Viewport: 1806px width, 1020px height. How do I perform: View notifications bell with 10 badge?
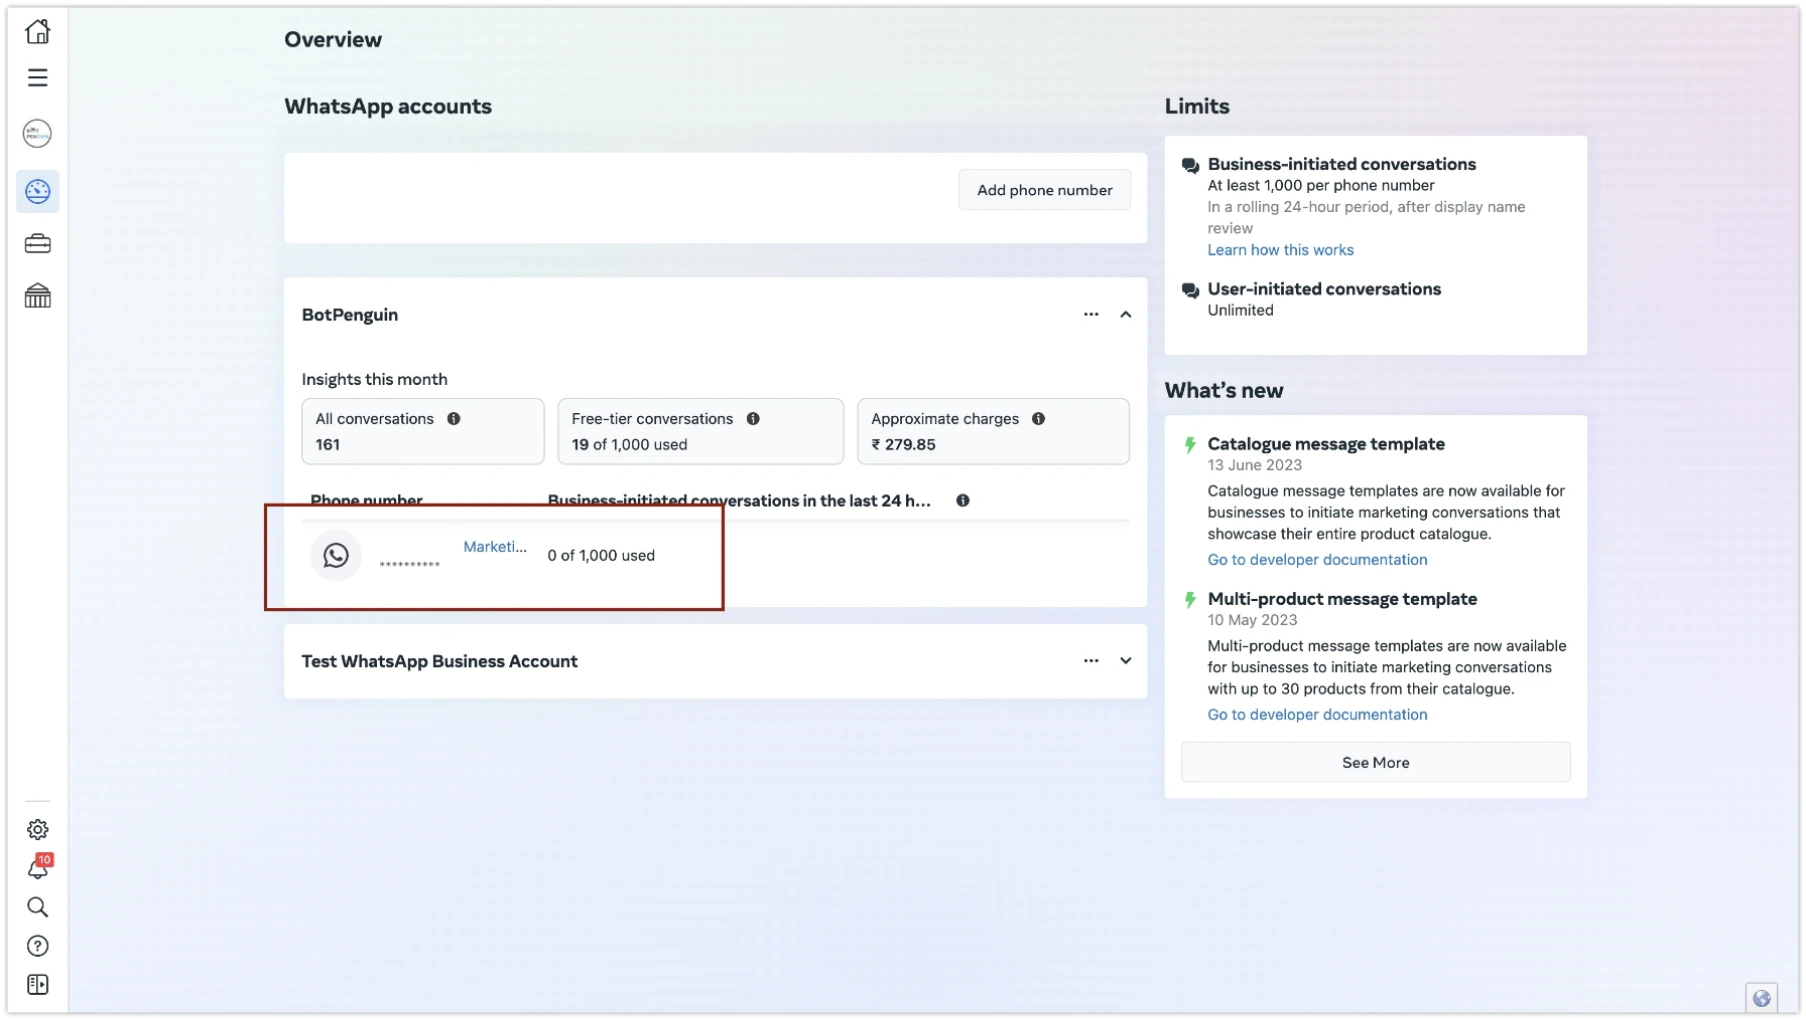pos(38,868)
